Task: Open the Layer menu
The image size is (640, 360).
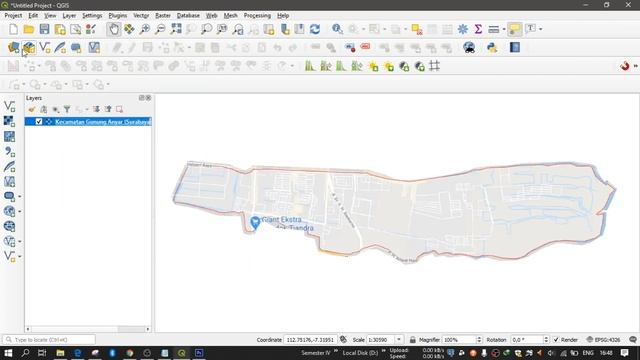Action: [x=69, y=16]
